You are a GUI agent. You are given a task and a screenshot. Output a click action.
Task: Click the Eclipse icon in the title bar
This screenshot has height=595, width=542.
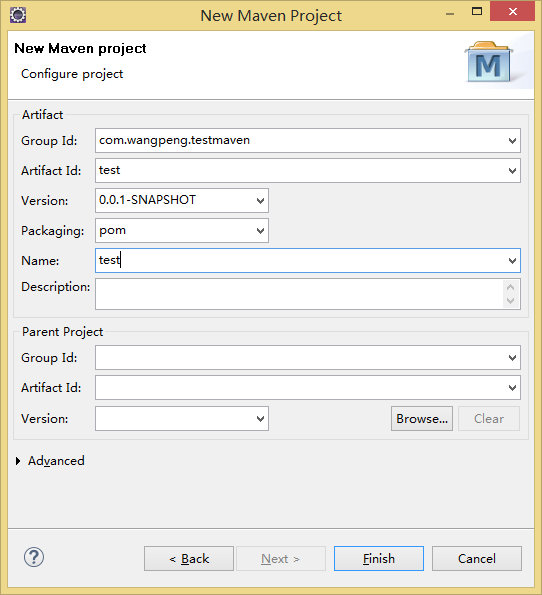click(x=18, y=15)
